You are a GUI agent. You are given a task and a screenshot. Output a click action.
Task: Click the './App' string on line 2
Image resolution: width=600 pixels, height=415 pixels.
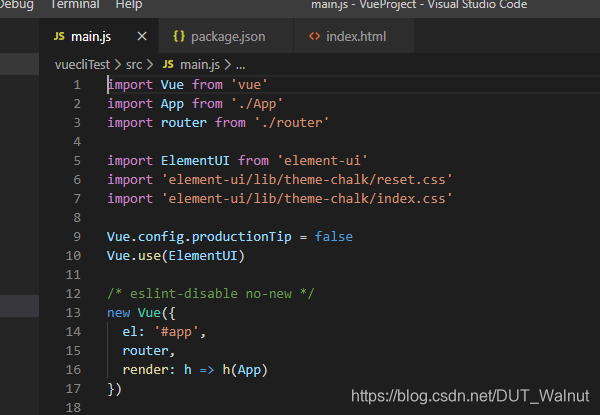pyautogui.click(x=257, y=104)
